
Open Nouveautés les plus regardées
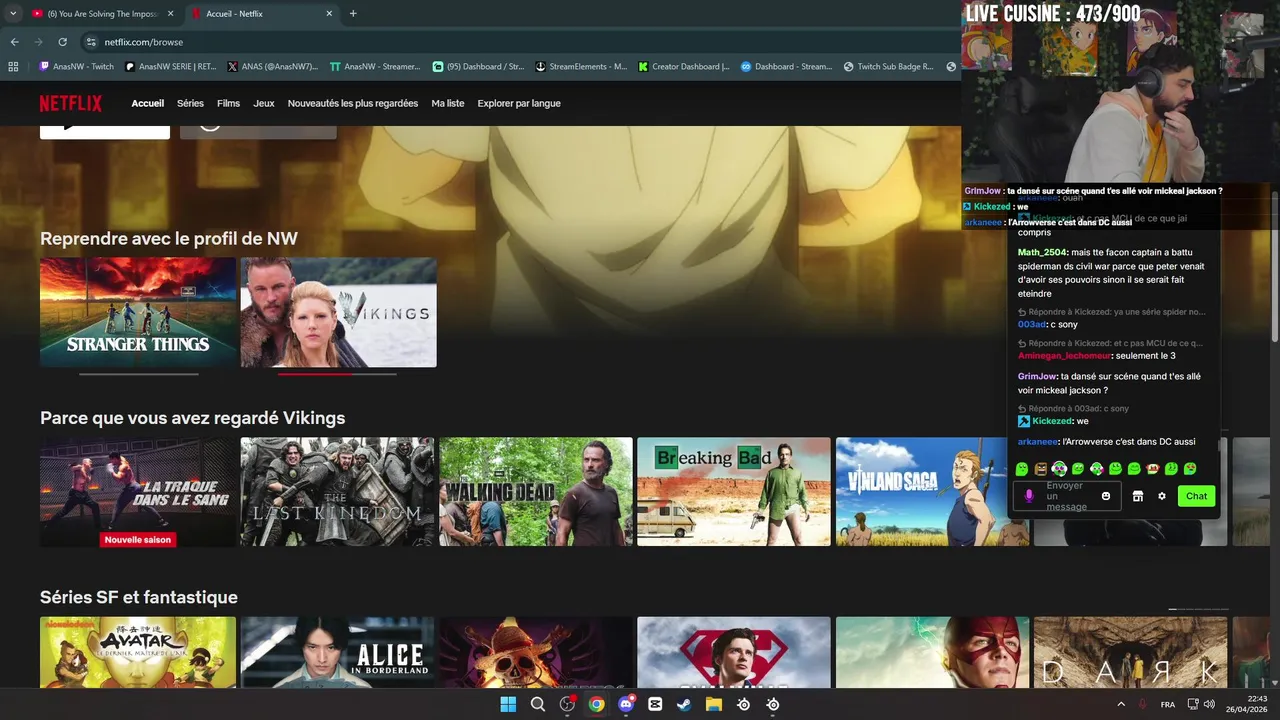[353, 103]
